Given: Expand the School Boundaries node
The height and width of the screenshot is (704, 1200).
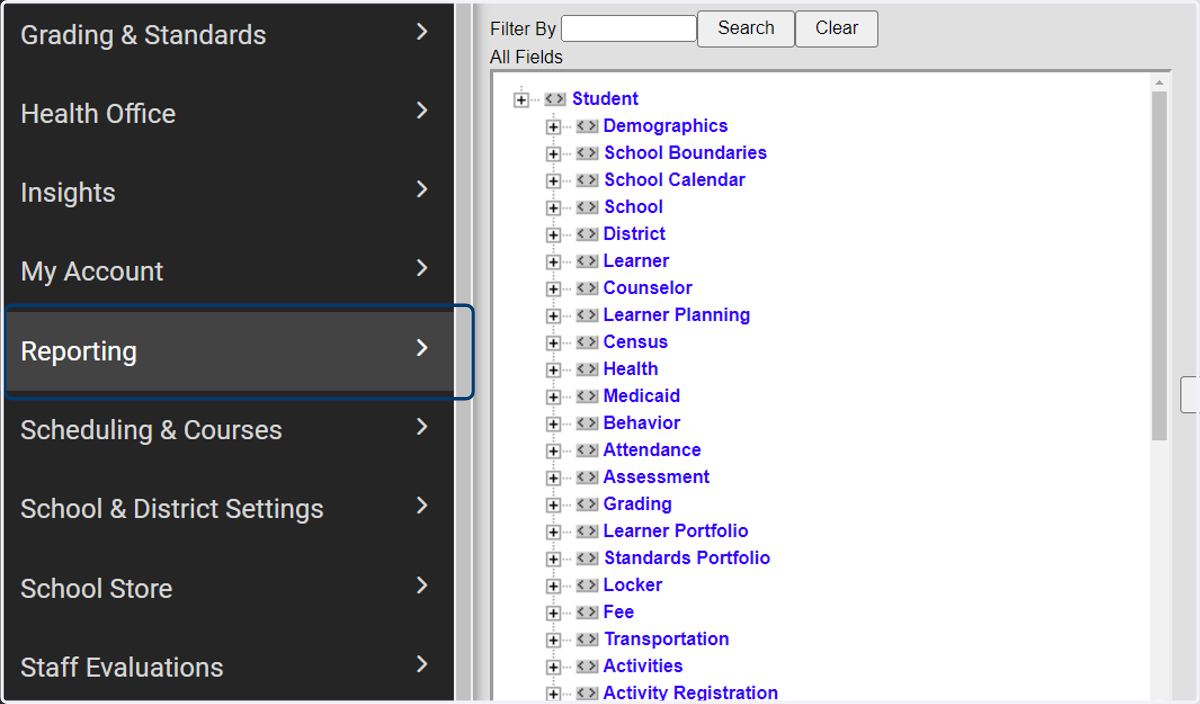Looking at the screenshot, I should 553,154.
